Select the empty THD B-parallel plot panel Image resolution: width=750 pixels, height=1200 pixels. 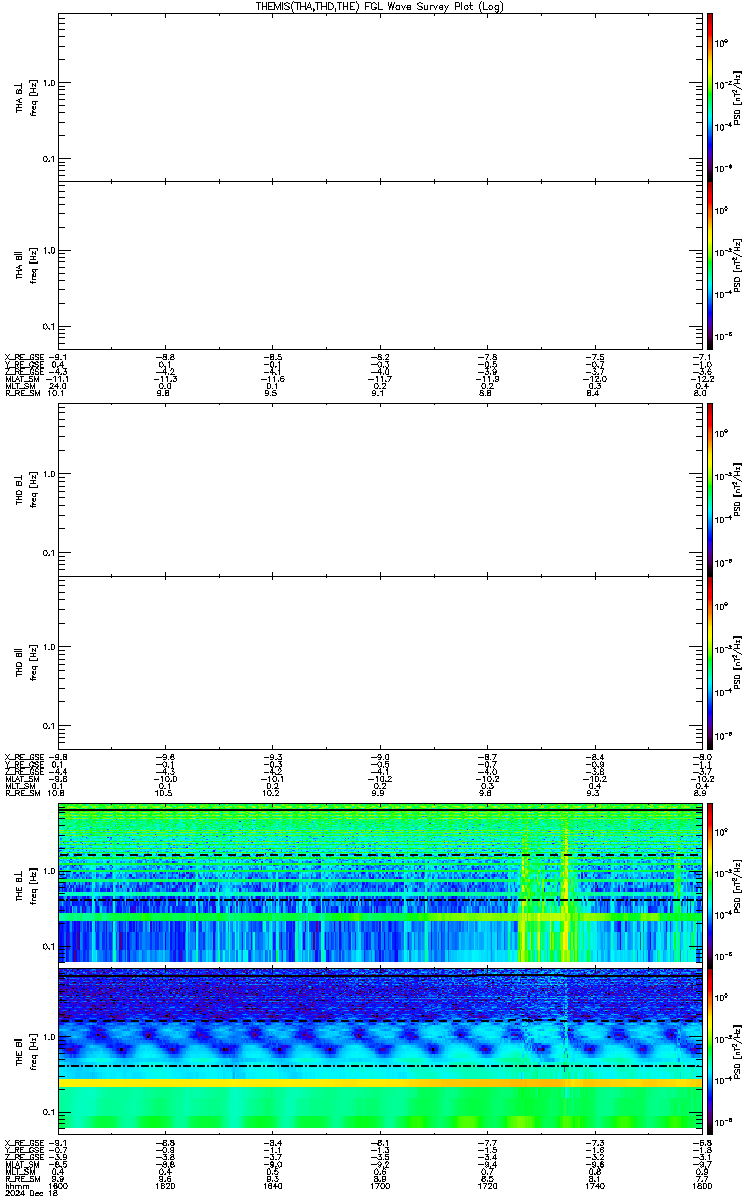pyautogui.click(x=380, y=662)
